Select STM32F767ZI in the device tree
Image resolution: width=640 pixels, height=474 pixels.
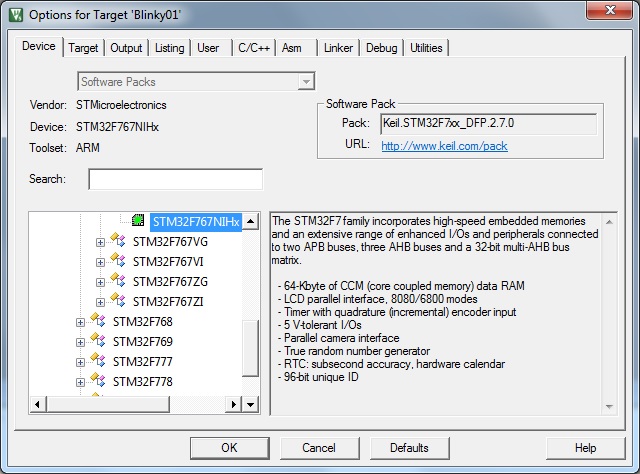point(168,302)
